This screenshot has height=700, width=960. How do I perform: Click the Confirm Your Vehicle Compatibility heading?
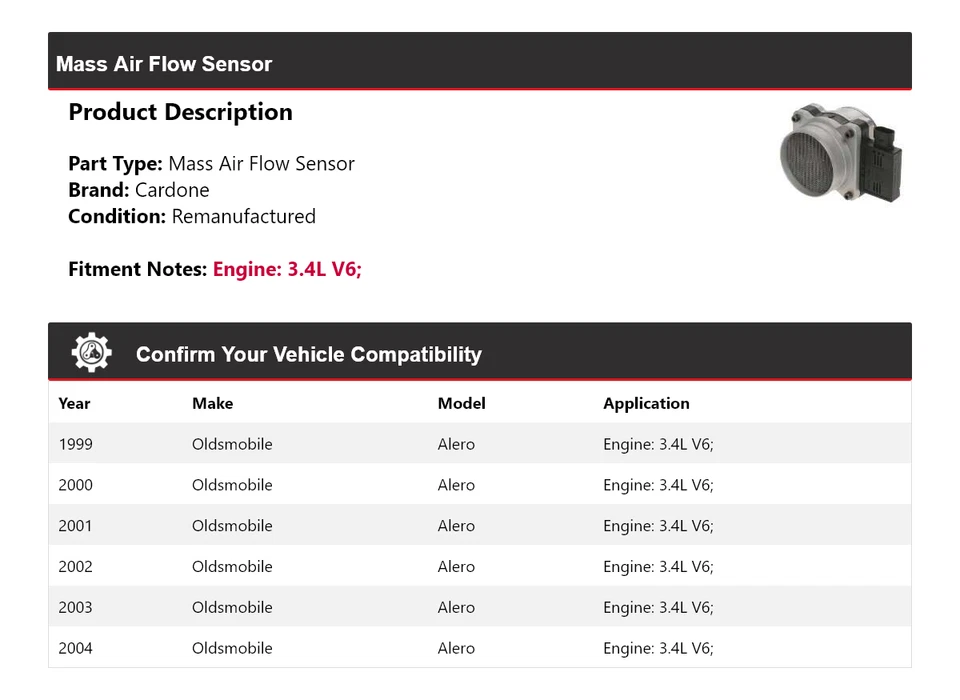308,355
